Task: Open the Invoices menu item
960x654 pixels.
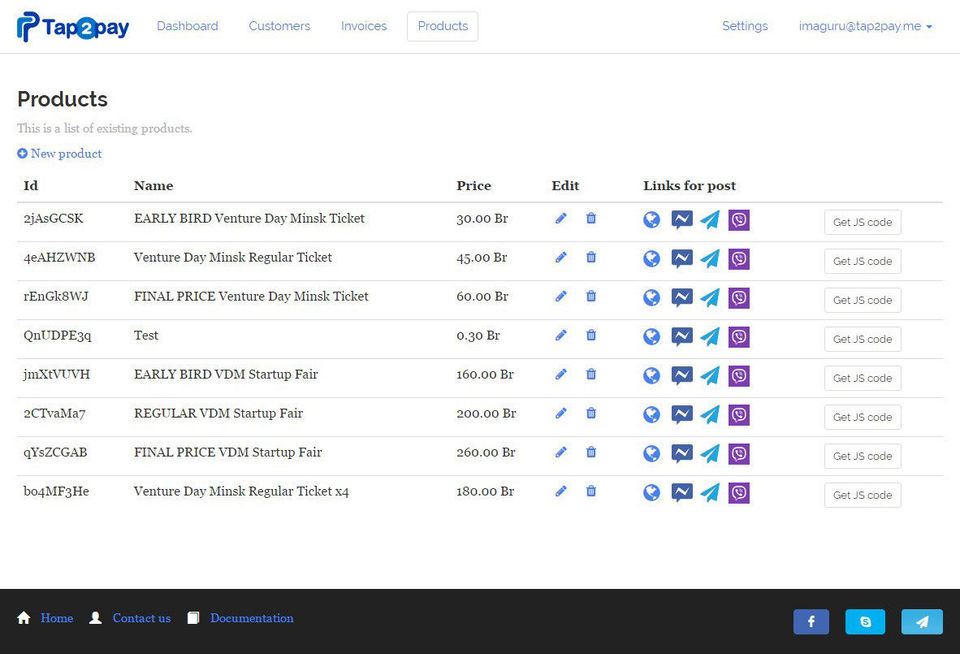Action: (364, 26)
